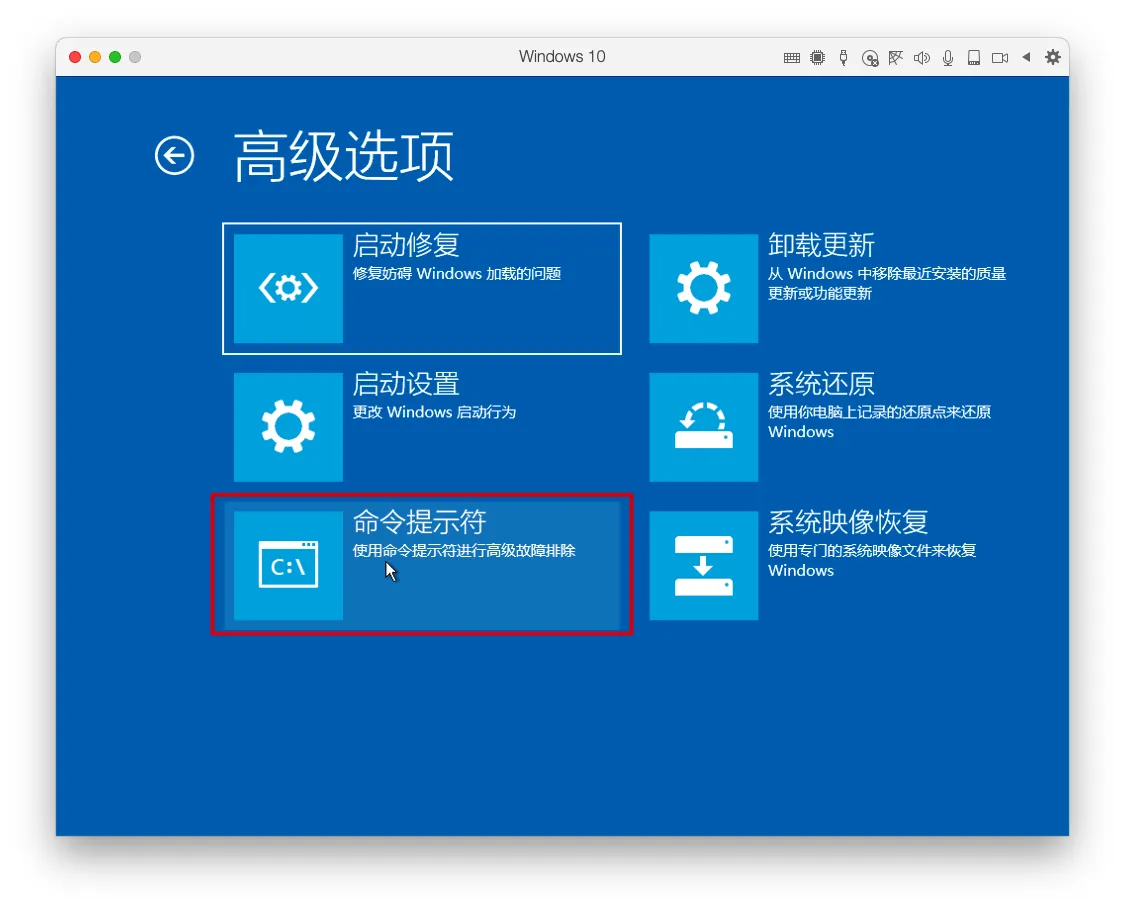Enter full screen with green button
Image resolution: width=1125 pixels, height=910 pixels.
[x=115, y=57]
